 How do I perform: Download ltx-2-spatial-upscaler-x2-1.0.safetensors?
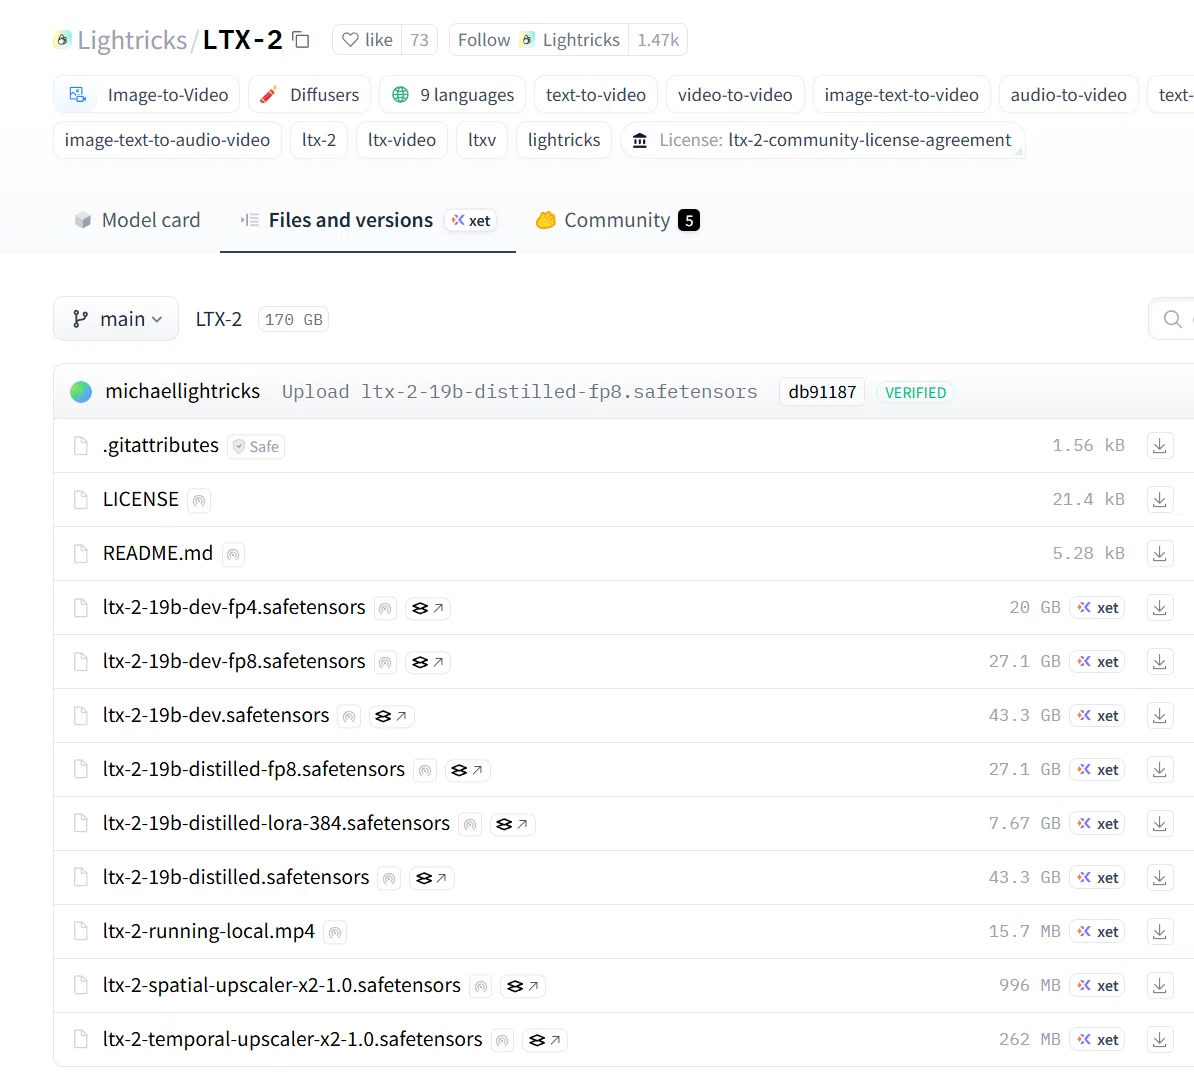pyautogui.click(x=1160, y=986)
